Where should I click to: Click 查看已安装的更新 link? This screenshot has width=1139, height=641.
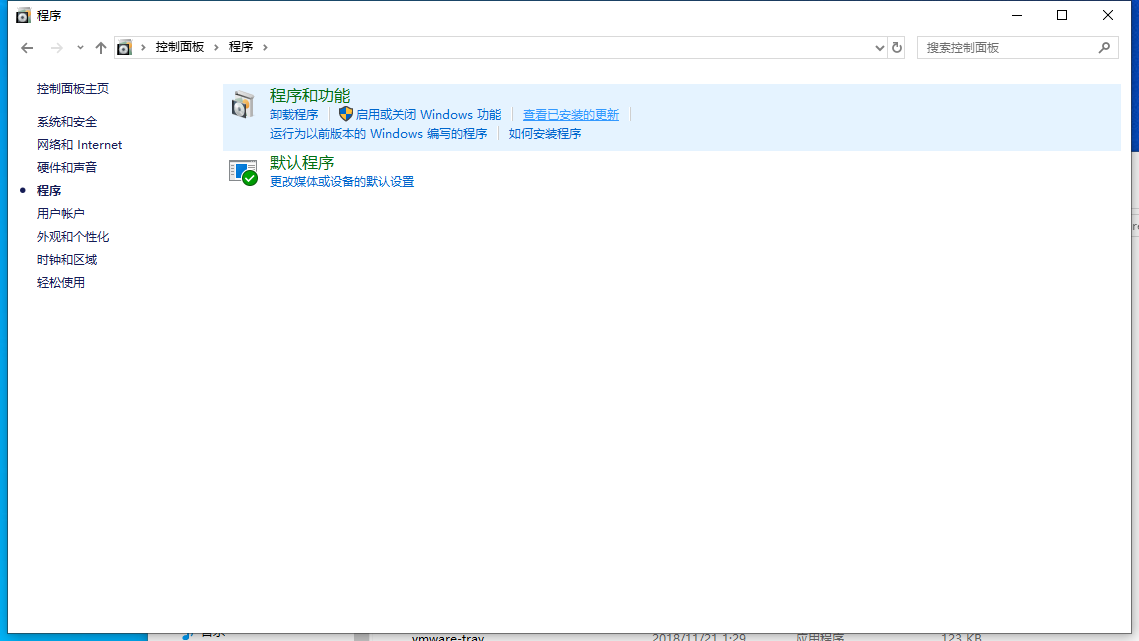click(x=571, y=115)
